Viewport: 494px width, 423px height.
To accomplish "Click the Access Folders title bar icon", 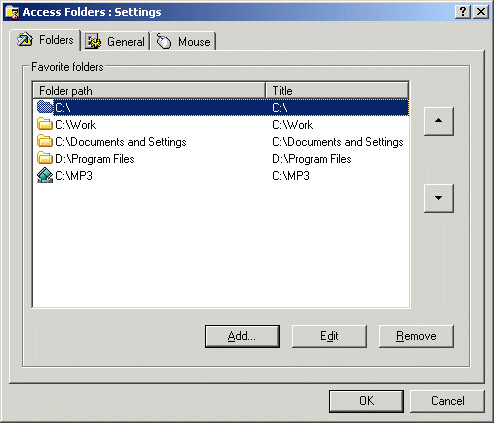I will (x=12, y=12).
